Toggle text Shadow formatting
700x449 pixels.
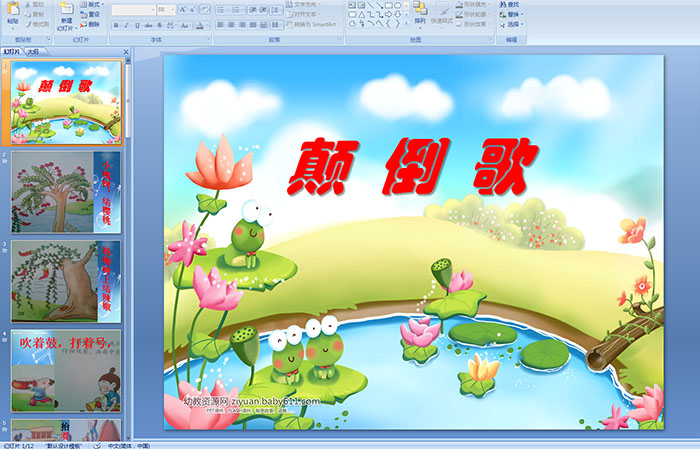click(x=159, y=25)
